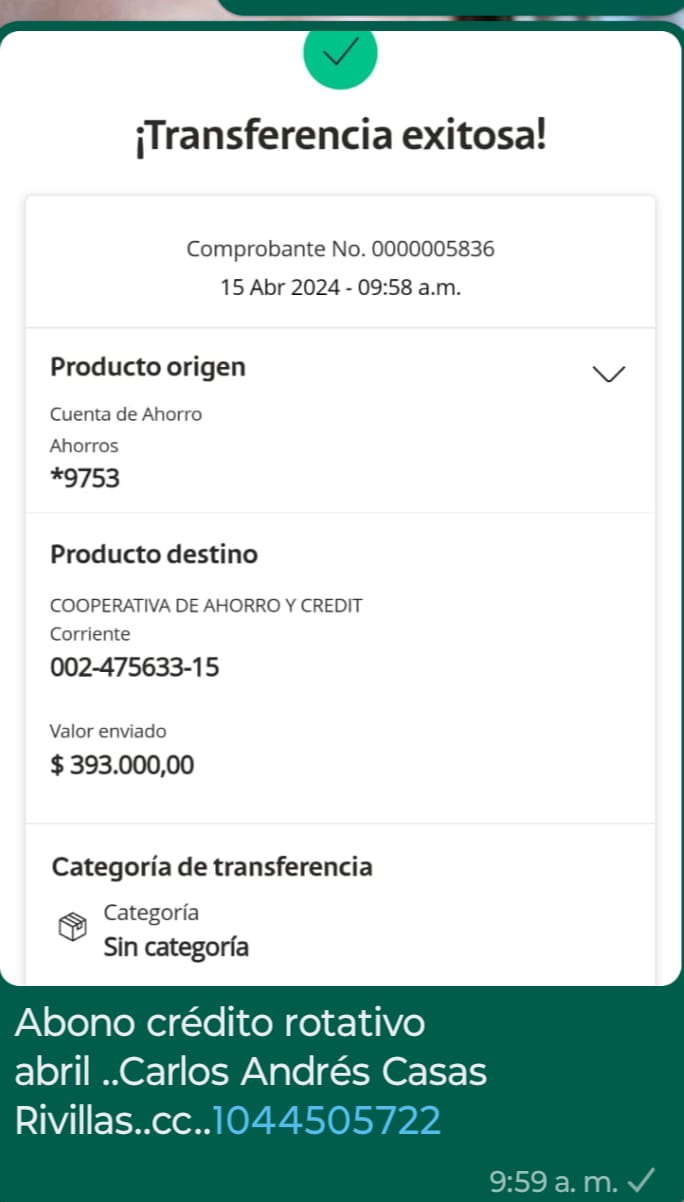Click the Producto origen heading
The height and width of the screenshot is (1202, 684).
[148, 367]
